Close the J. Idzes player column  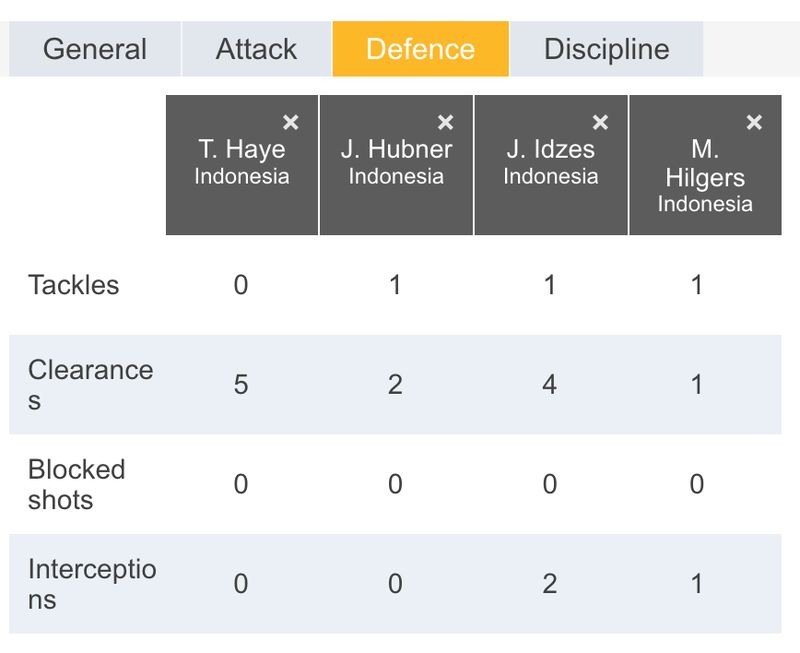(600, 122)
